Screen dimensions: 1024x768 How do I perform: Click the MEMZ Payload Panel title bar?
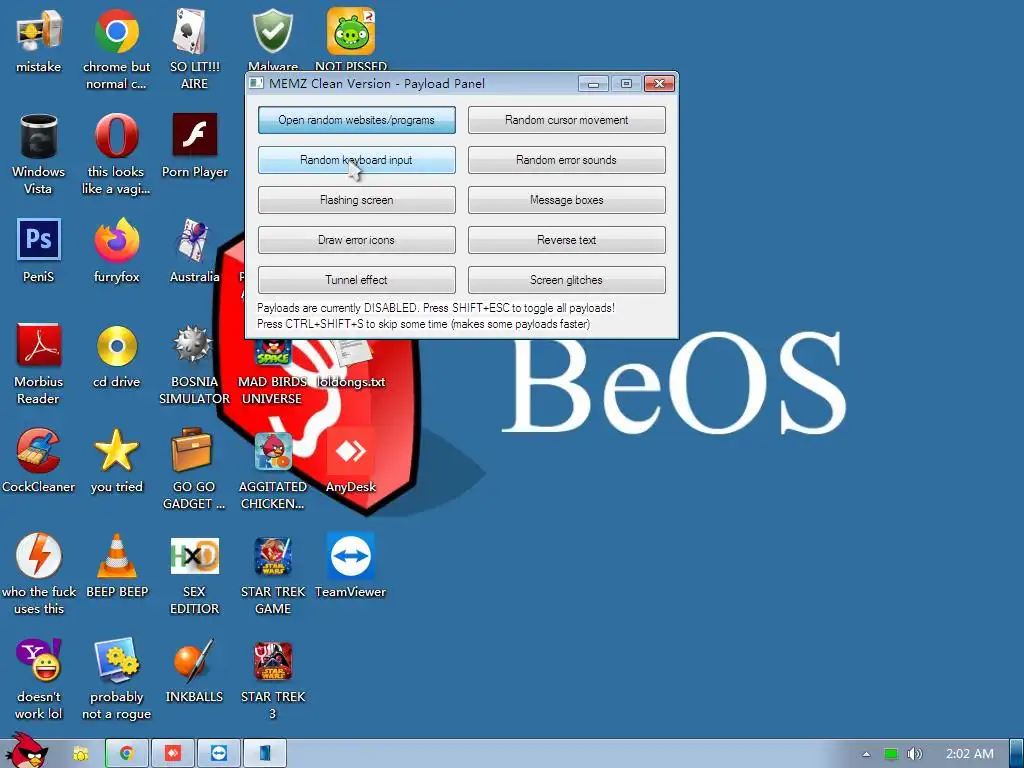point(411,84)
